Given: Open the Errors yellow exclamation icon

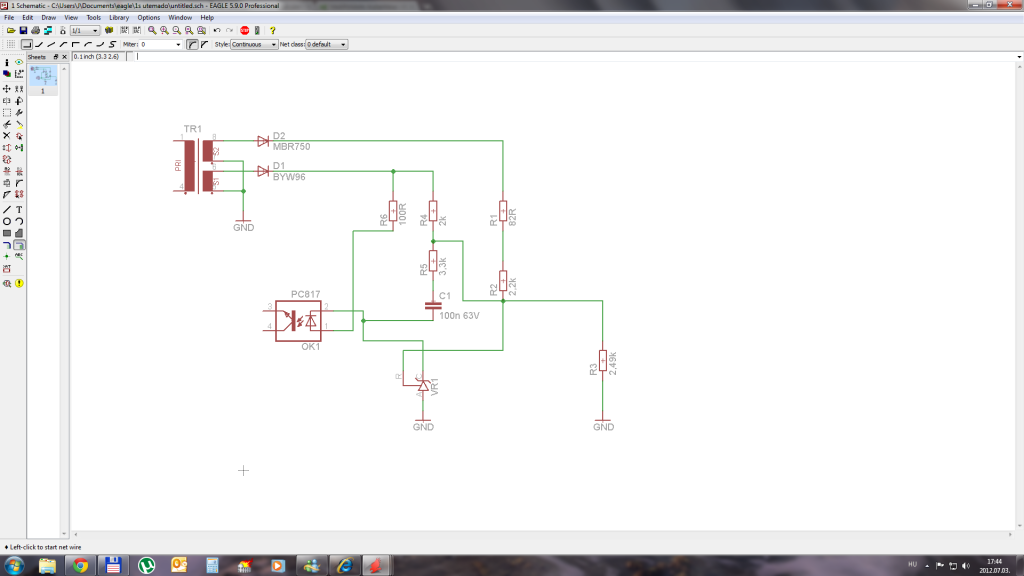Looking at the screenshot, I should point(19,283).
